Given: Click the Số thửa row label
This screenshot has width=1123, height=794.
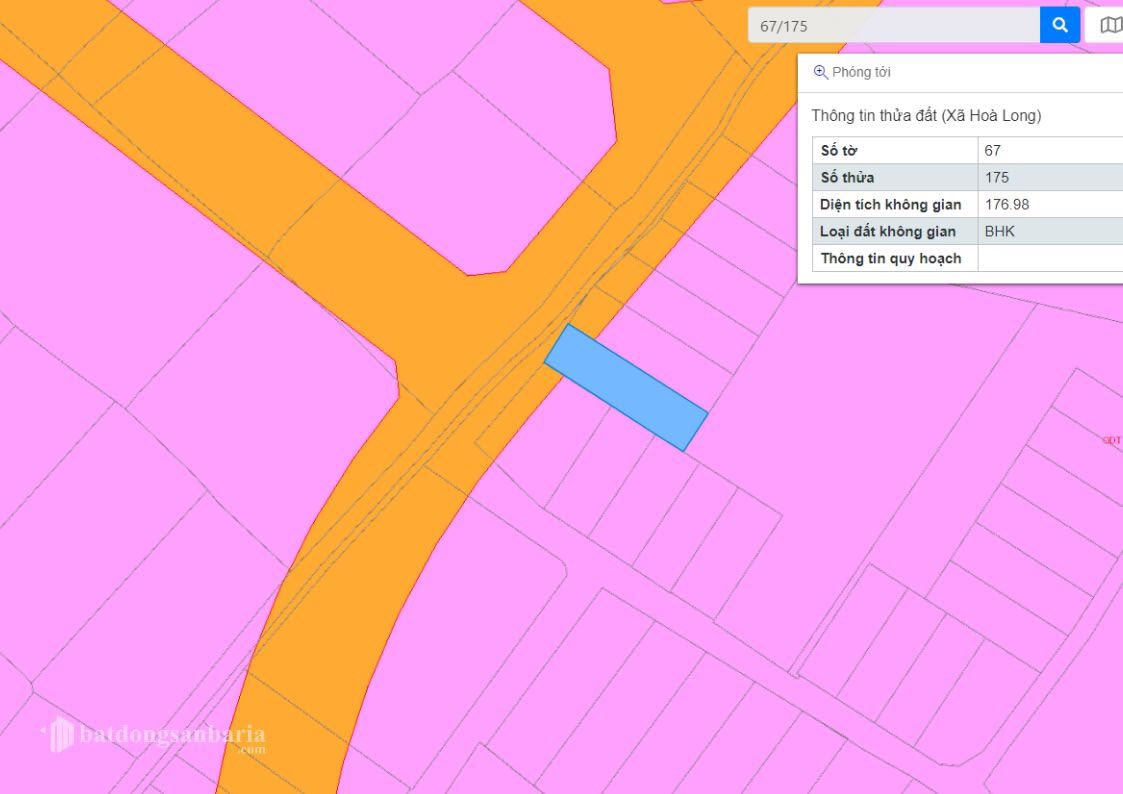Looking at the screenshot, I should click(847, 178).
